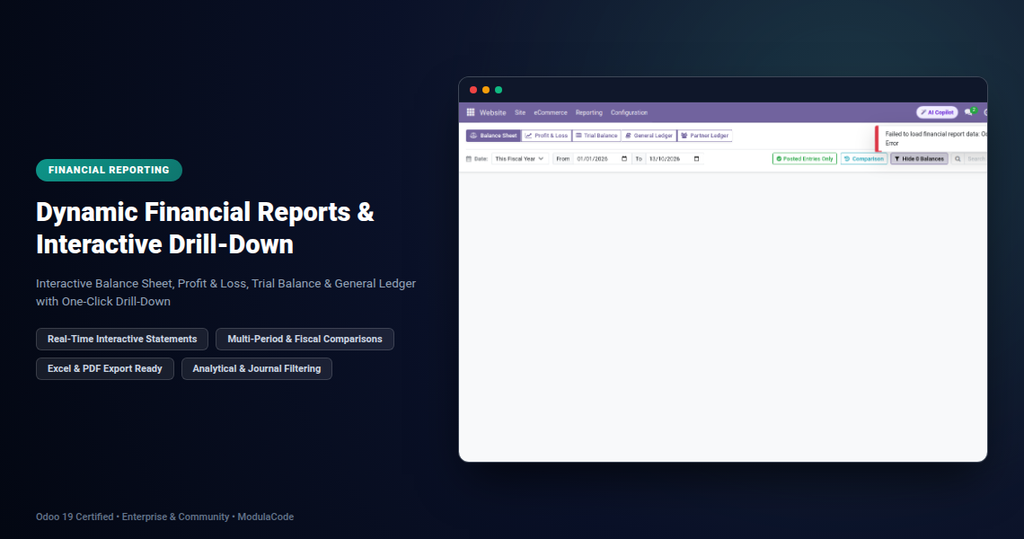This screenshot has width=1024, height=539.
Task: Open the eCommerce menu
Action: click(551, 112)
